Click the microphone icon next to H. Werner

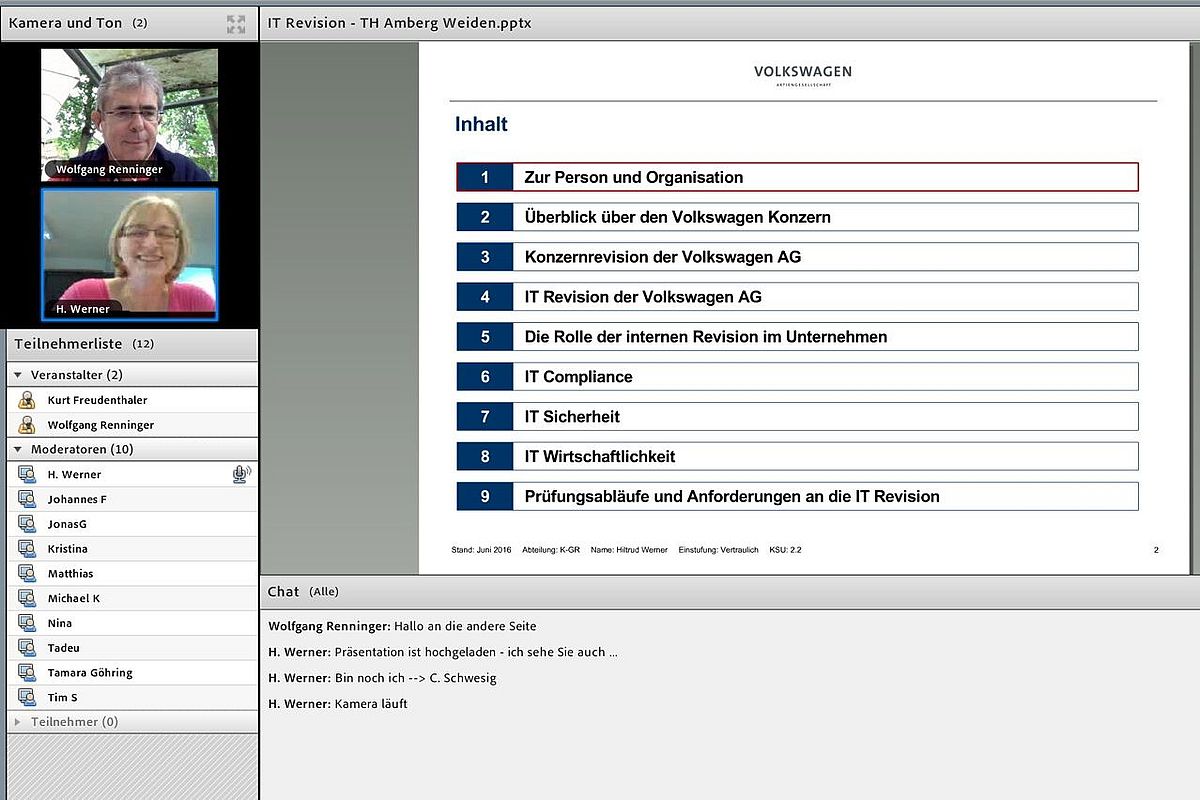pyautogui.click(x=241, y=474)
